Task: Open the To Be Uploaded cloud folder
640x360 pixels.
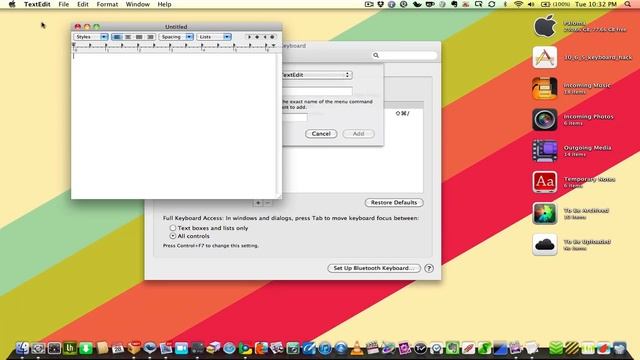Action: click(544, 244)
